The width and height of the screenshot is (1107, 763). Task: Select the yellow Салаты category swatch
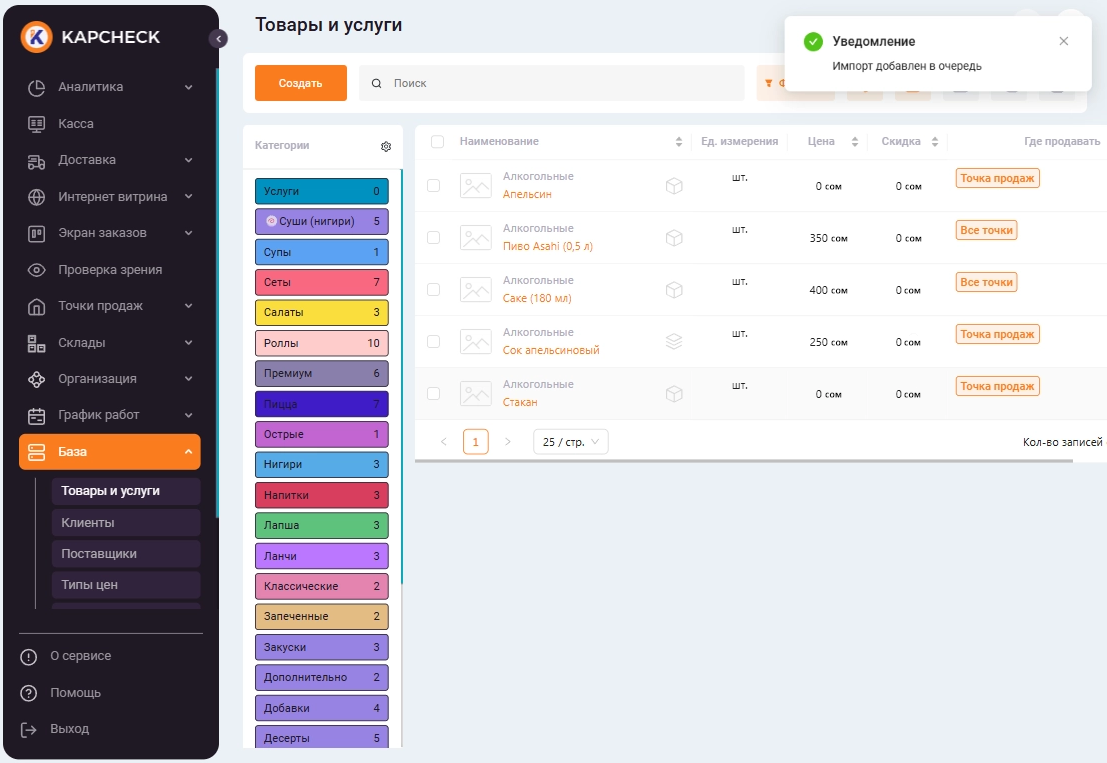321,313
